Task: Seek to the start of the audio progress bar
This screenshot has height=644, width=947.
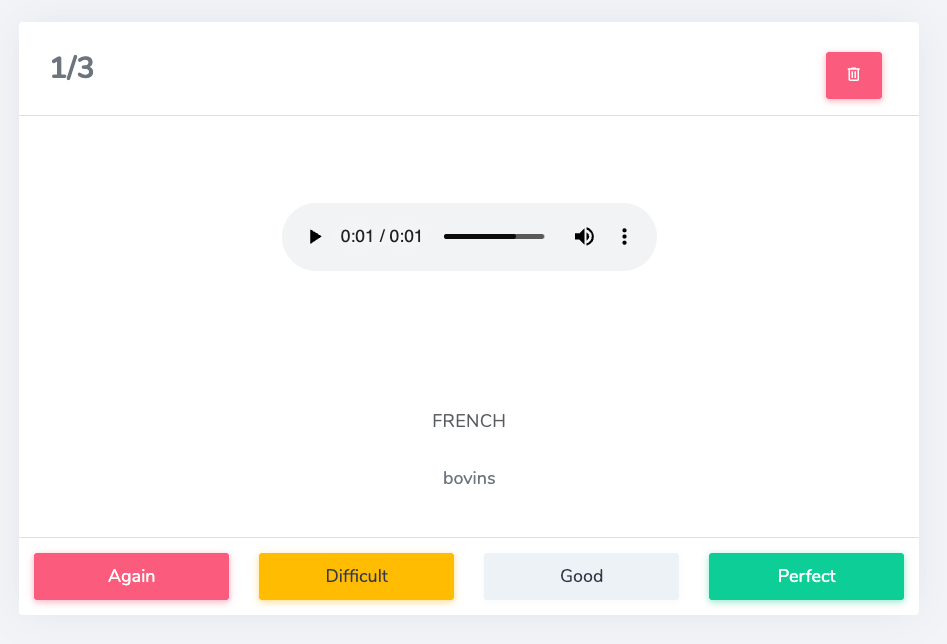Action: click(x=446, y=236)
